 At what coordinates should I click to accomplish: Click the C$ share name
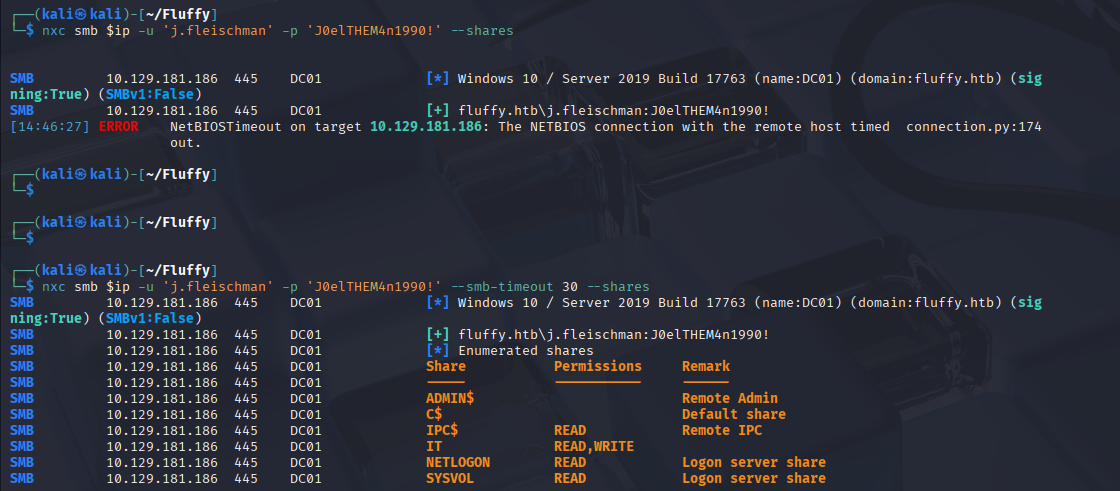(x=434, y=415)
